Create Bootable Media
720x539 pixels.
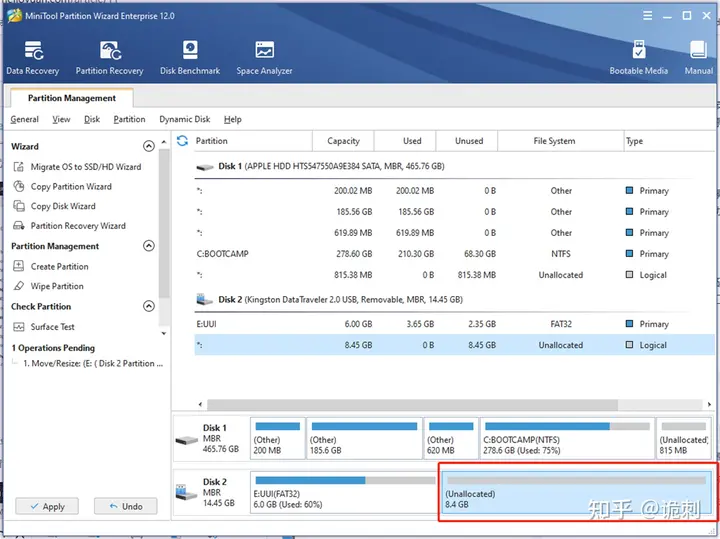[x=638, y=58]
